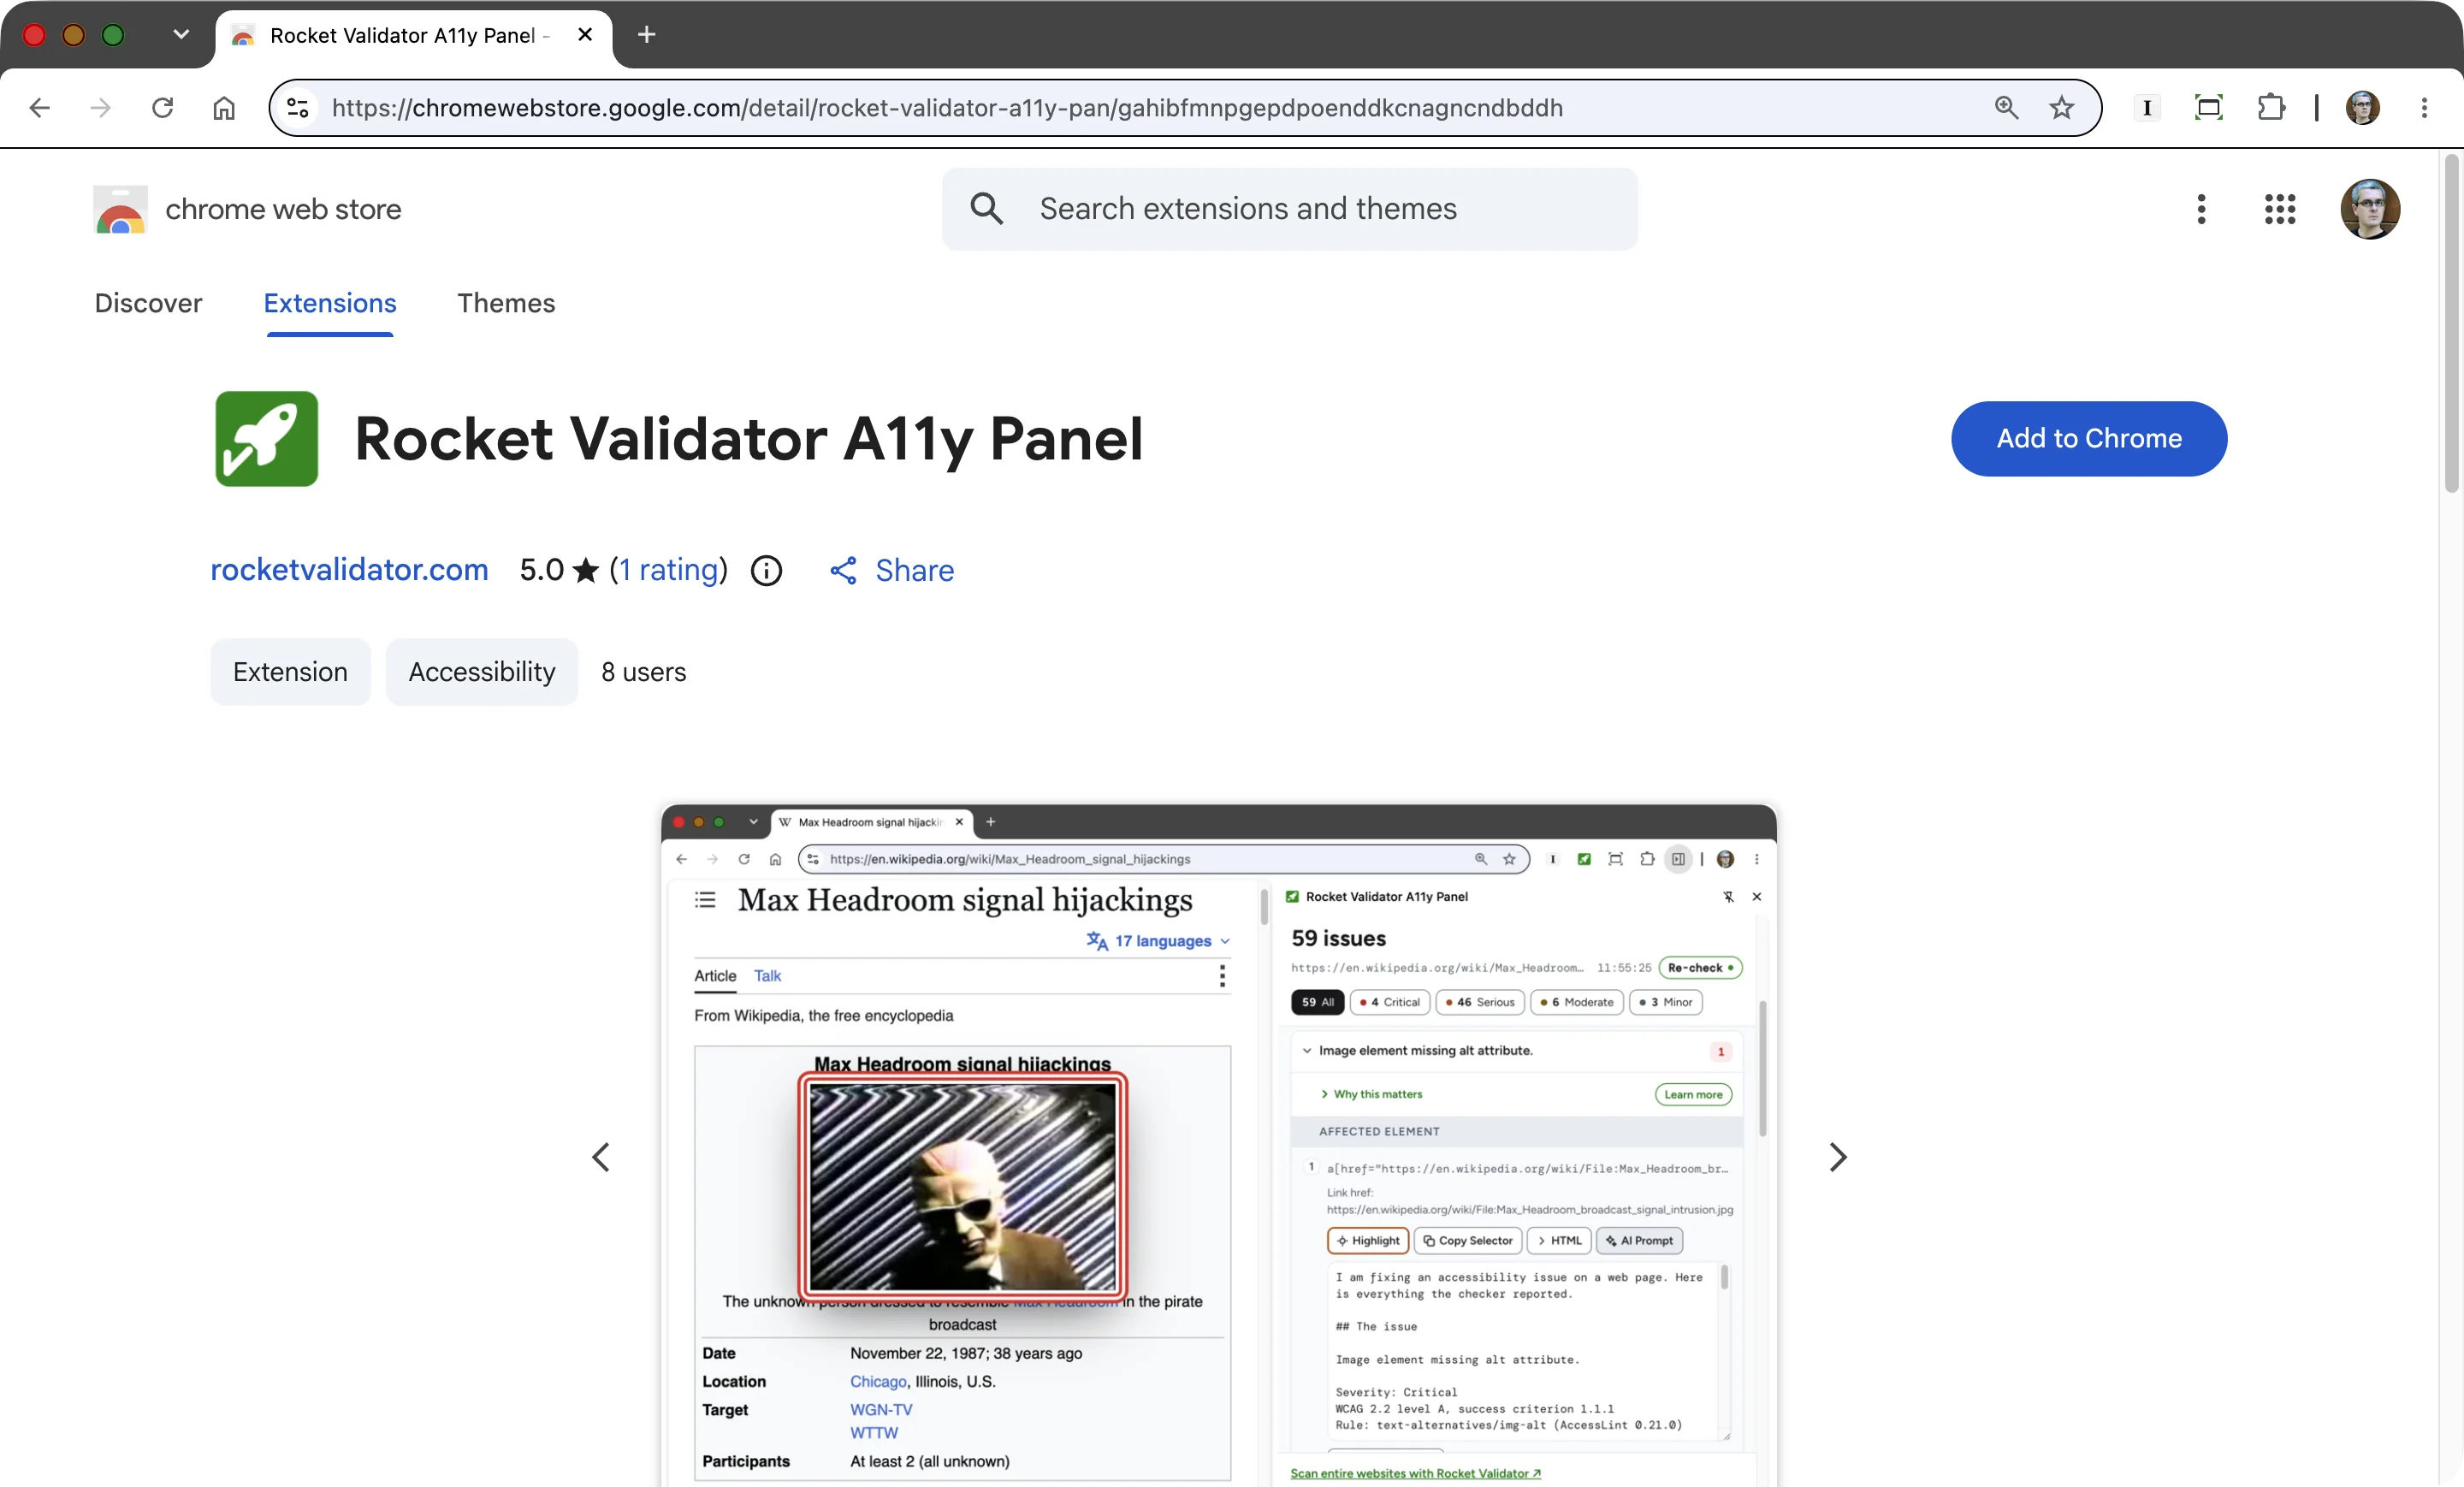Image resolution: width=2464 pixels, height=1487 pixels.
Task: Show rating info icon next to rating
Action: coord(766,570)
